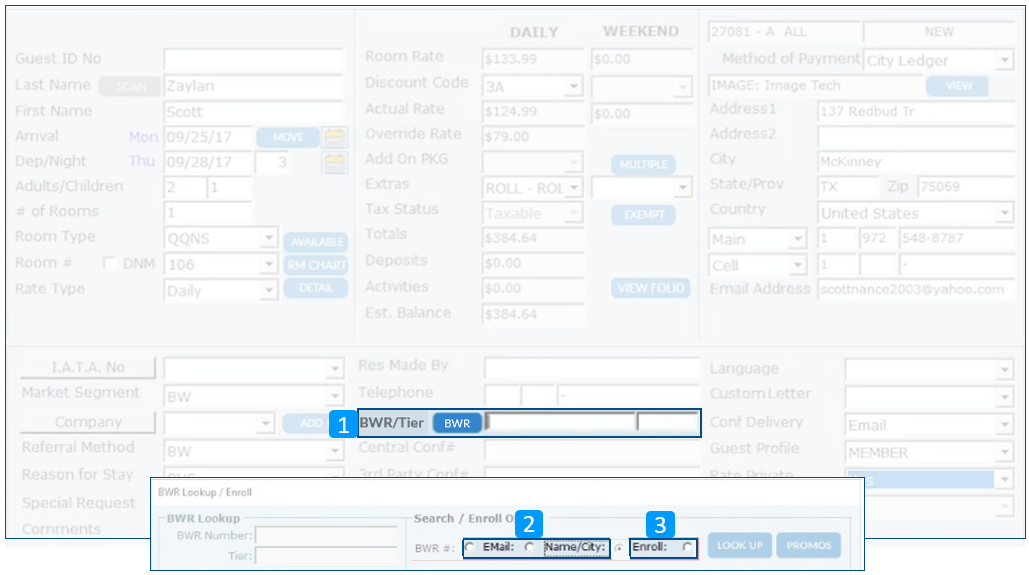Screen dimensions: 1029x575
Task: Click the Guest ID No input field
Action: (253, 60)
